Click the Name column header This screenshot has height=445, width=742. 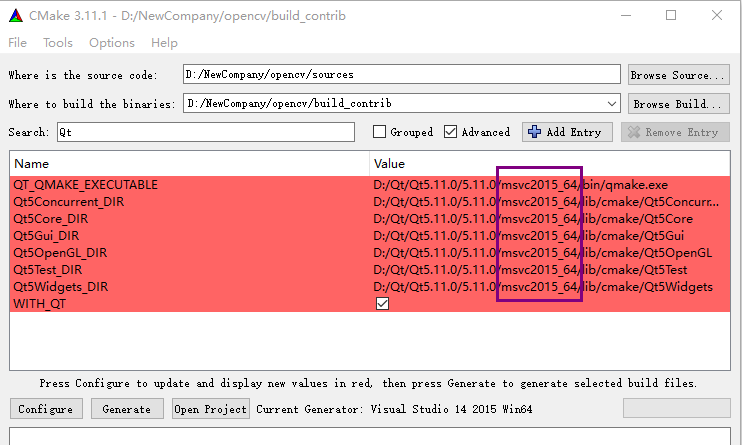pyautogui.click(x=189, y=163)
